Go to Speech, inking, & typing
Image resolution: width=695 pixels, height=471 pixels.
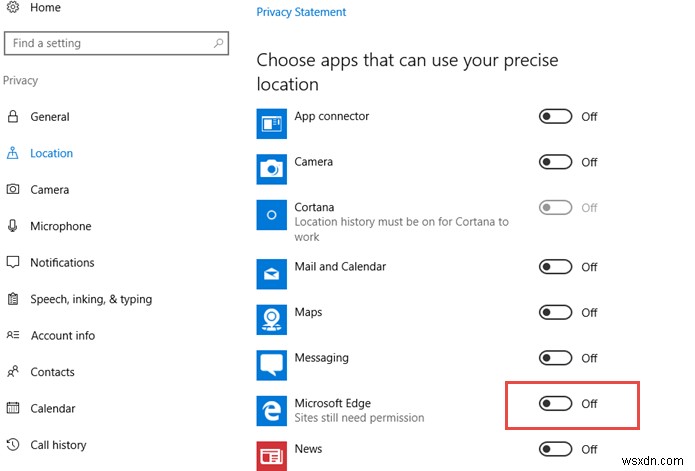(90, 299)
